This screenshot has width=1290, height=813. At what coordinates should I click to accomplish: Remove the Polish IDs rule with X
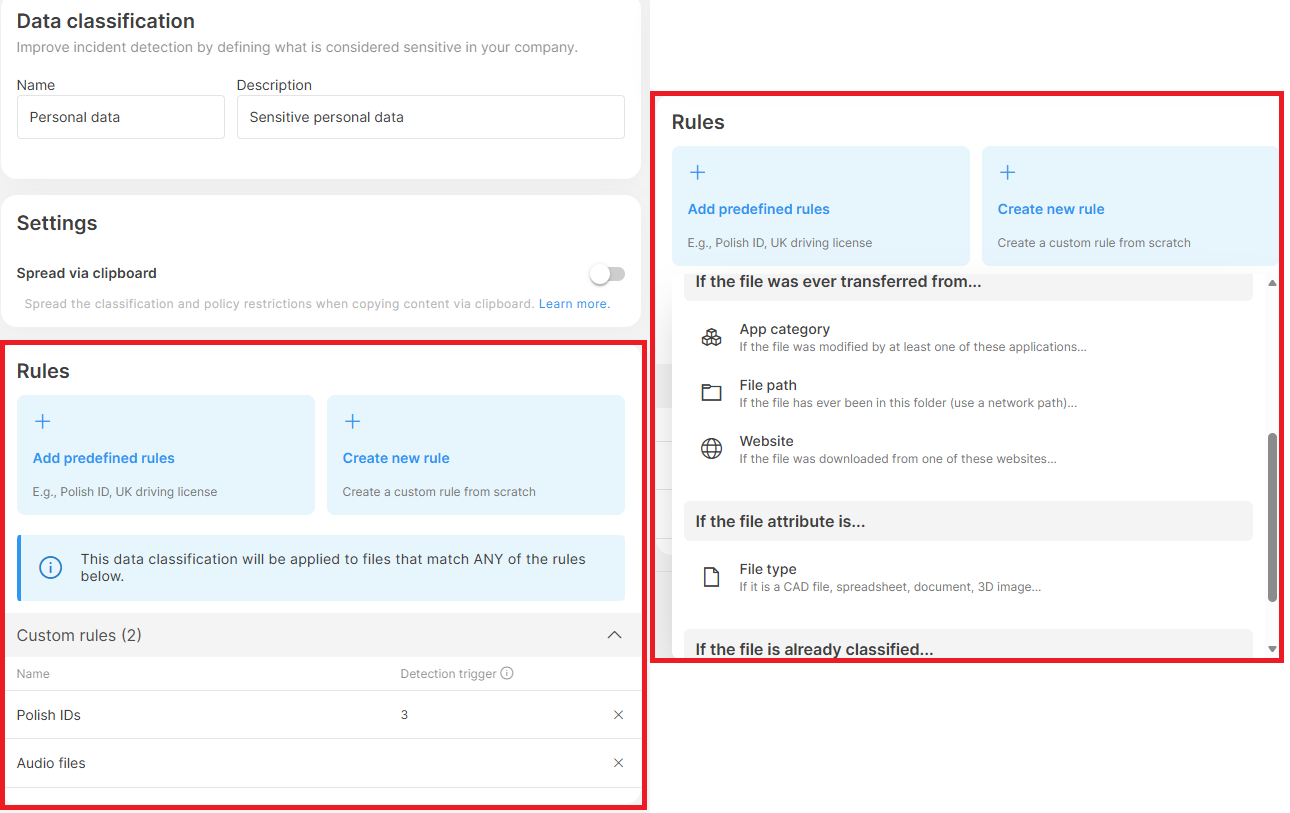pyautogui.click(x=618, y=715)
